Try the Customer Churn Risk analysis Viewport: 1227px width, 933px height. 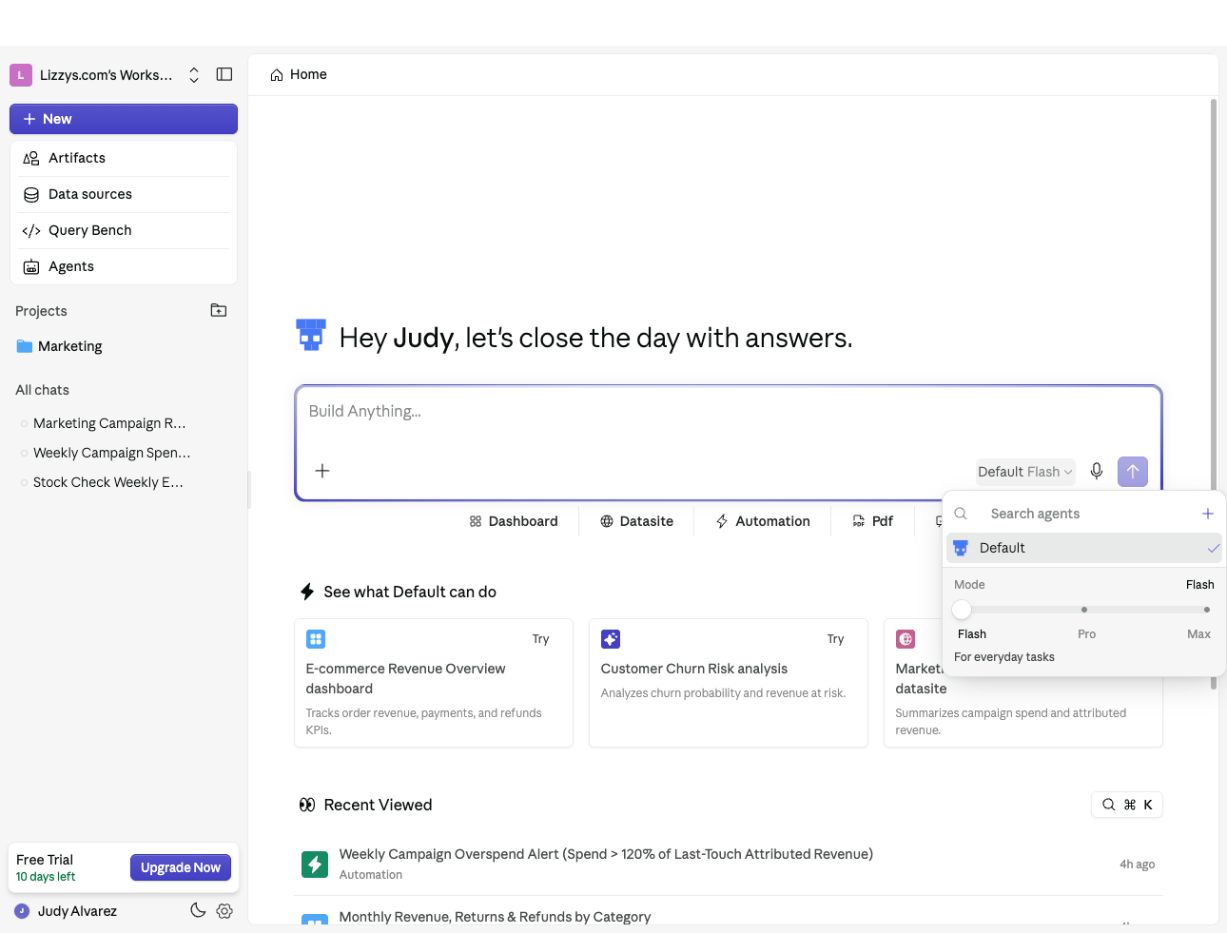835,639
